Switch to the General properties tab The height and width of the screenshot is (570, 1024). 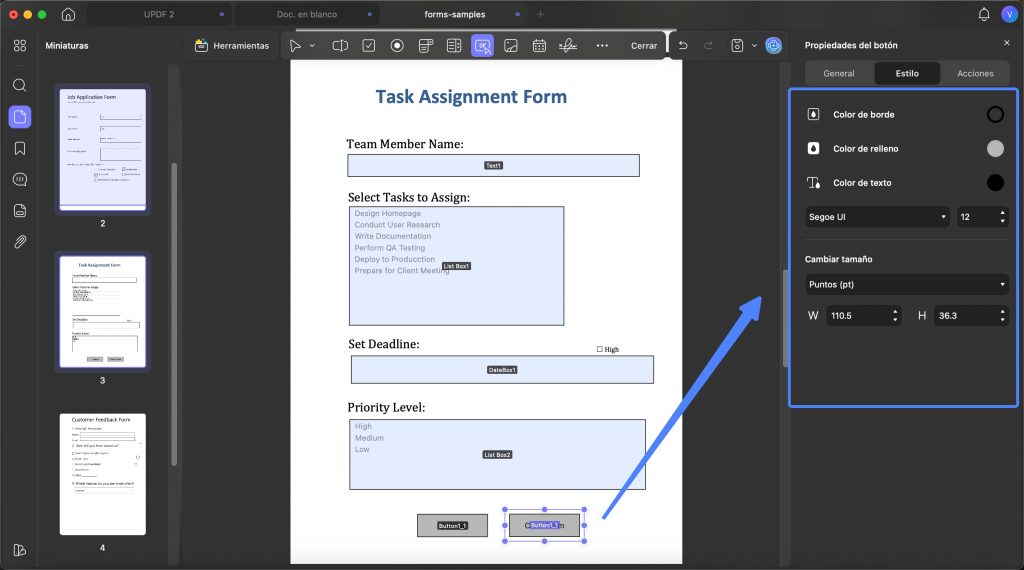tap(839, 73)
